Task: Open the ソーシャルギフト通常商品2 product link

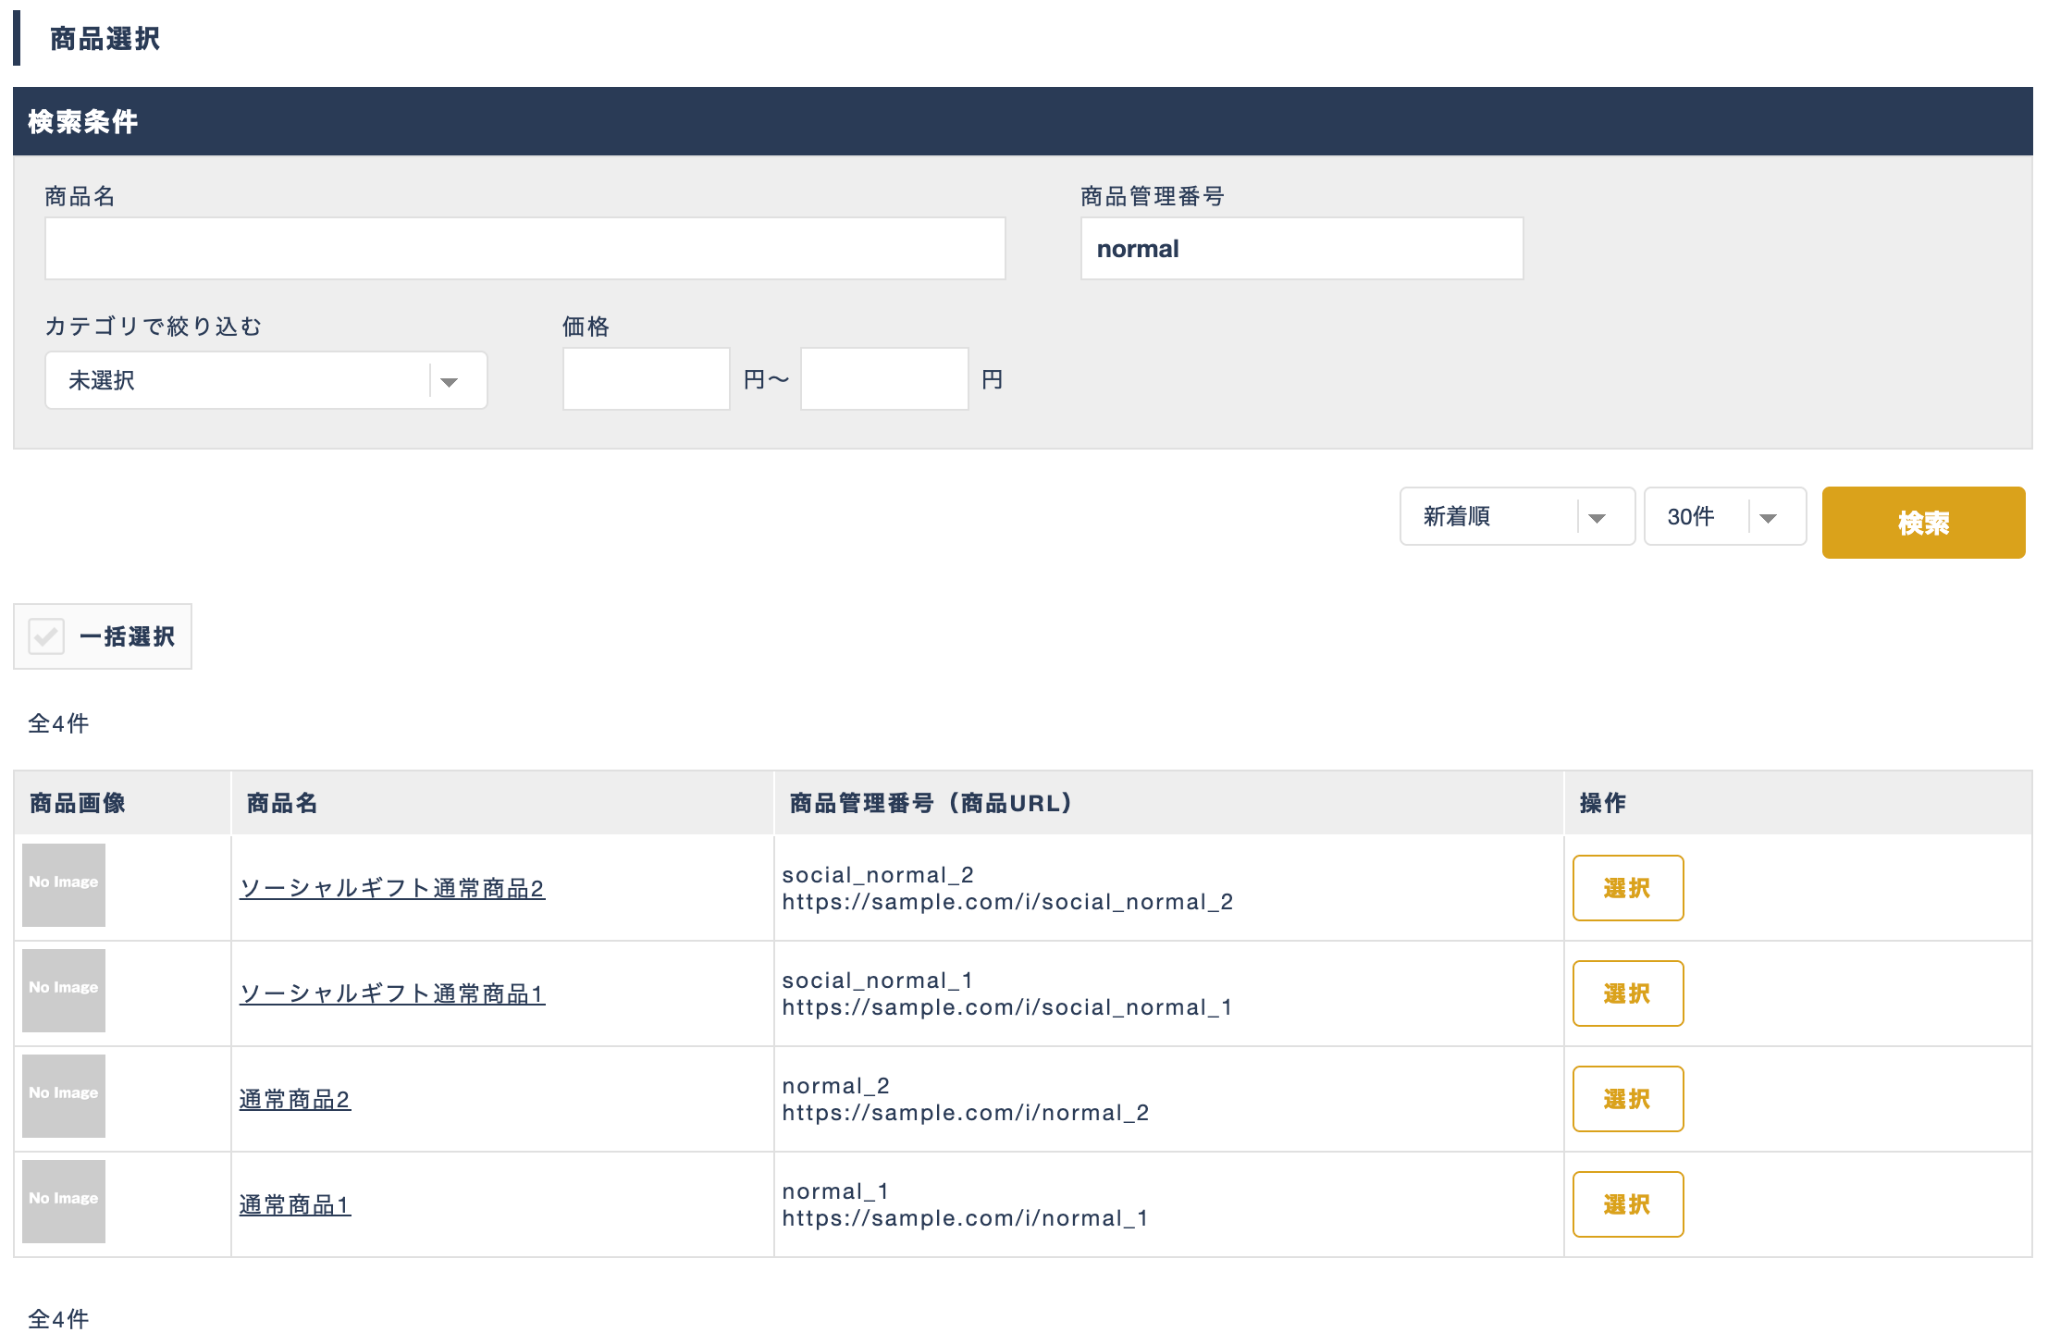Action: (392, 888)
